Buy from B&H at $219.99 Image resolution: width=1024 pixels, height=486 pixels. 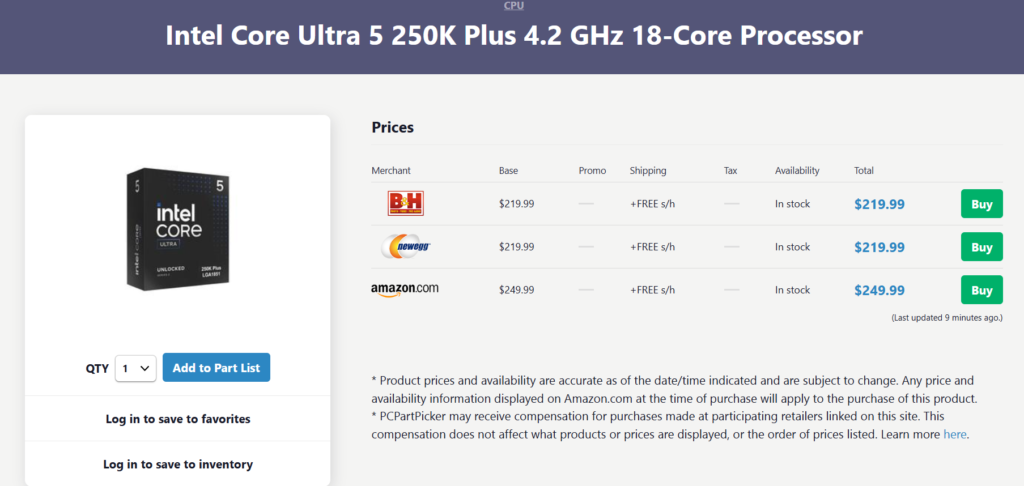point(981,204)
